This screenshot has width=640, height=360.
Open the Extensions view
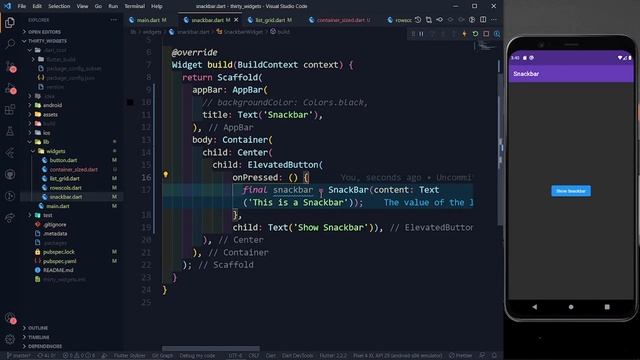tap(10, 109)
